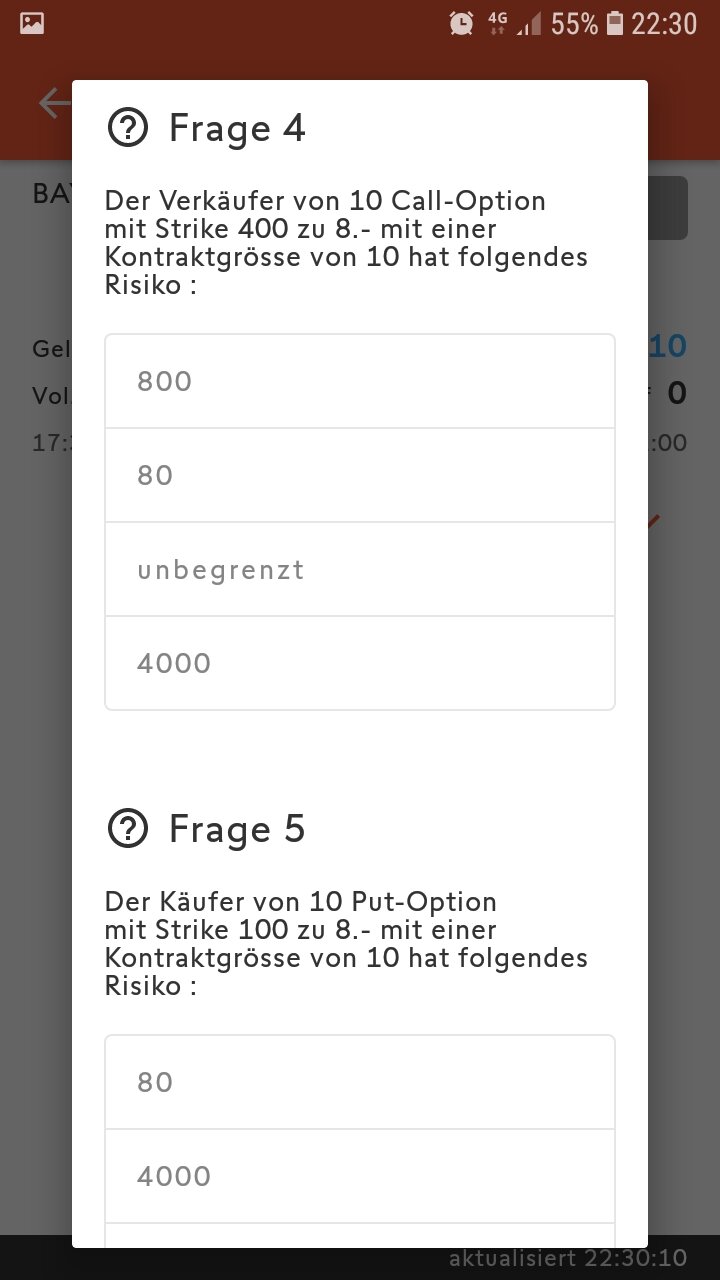The image size is (720, 1280).
Task: Tap the Frage 4 call-option question text
Action: click(x=346, y=243)
